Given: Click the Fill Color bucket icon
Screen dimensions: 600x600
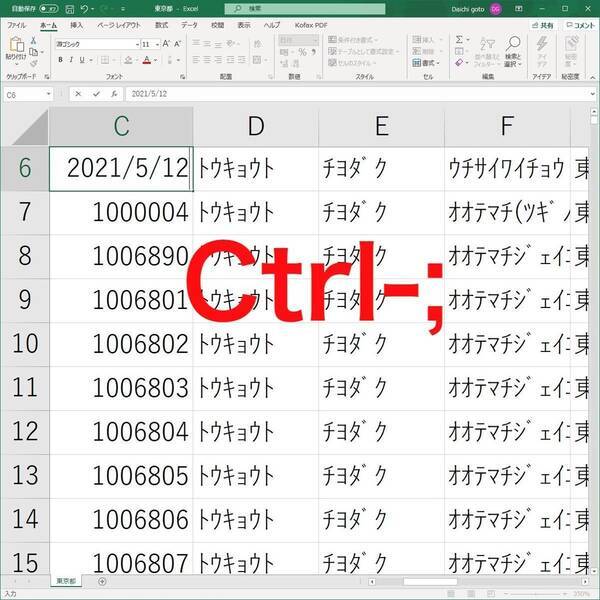Looking at the screenshot, I should click(128, 60).
